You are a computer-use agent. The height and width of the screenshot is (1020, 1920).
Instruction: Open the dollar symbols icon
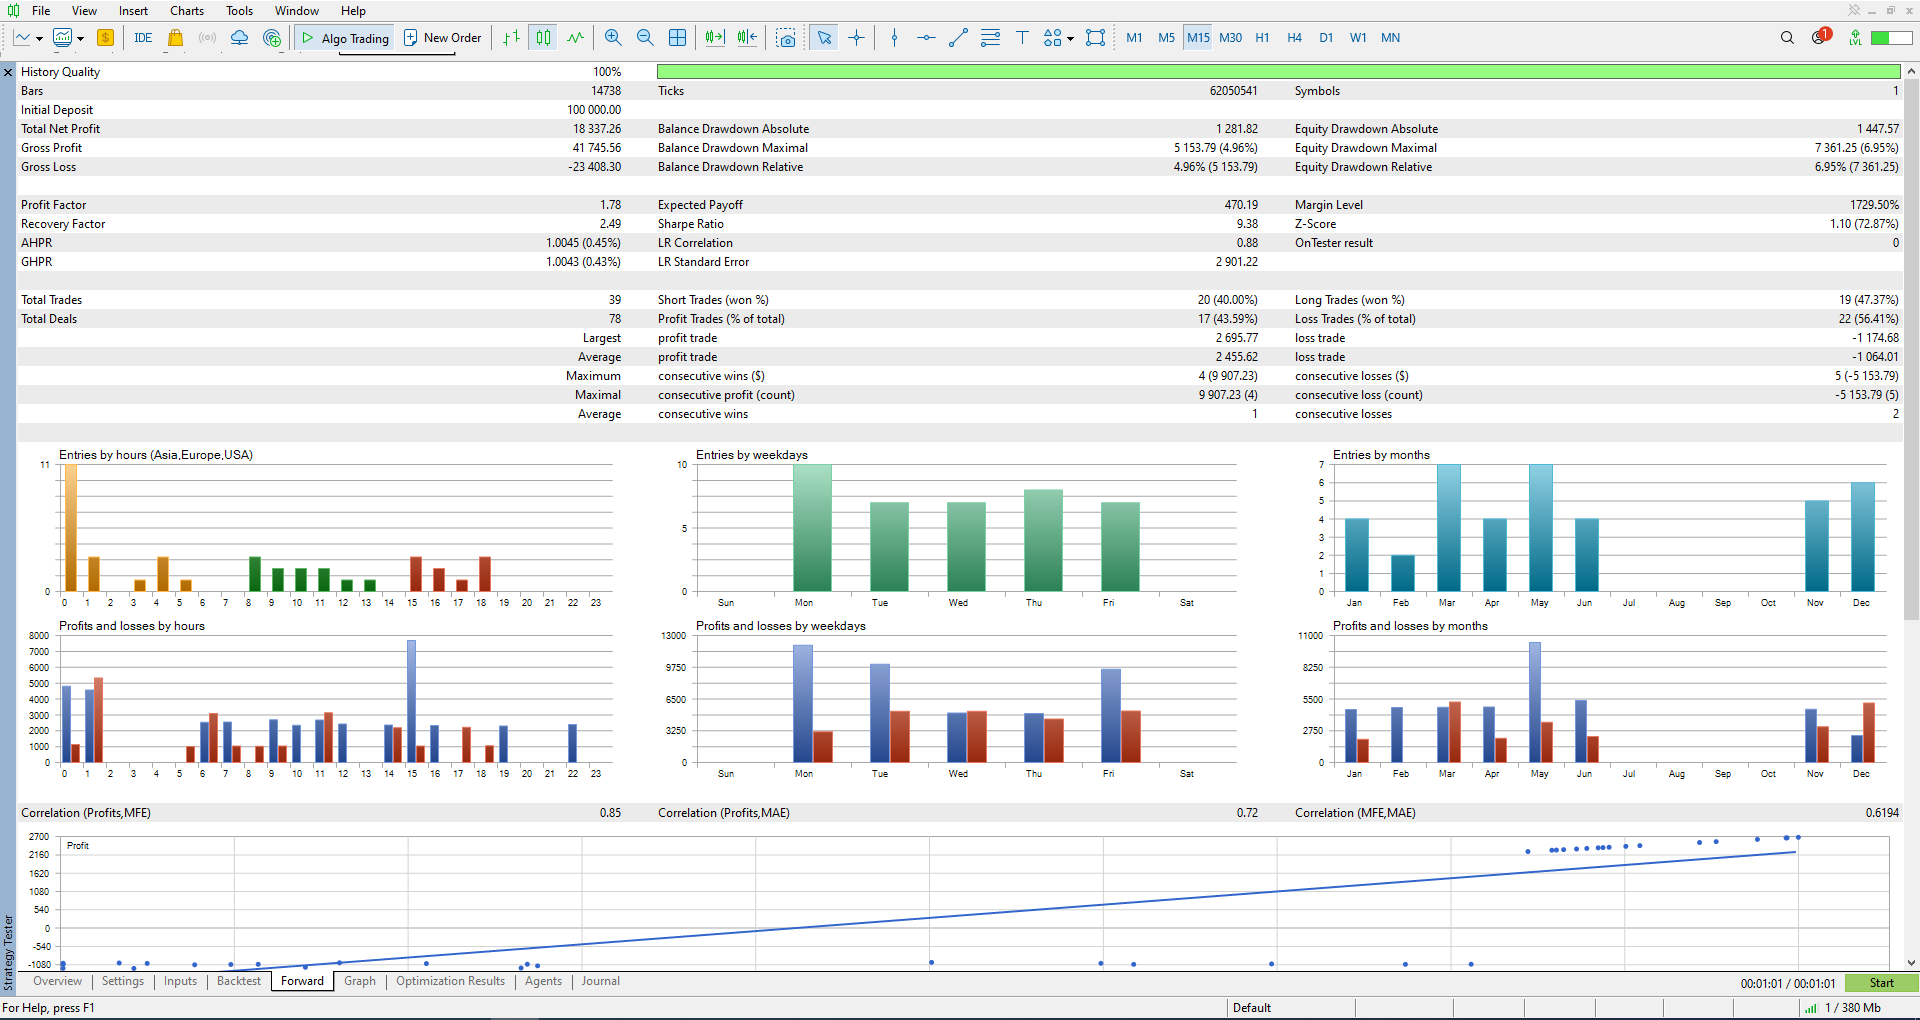click(x=105, y=38)
